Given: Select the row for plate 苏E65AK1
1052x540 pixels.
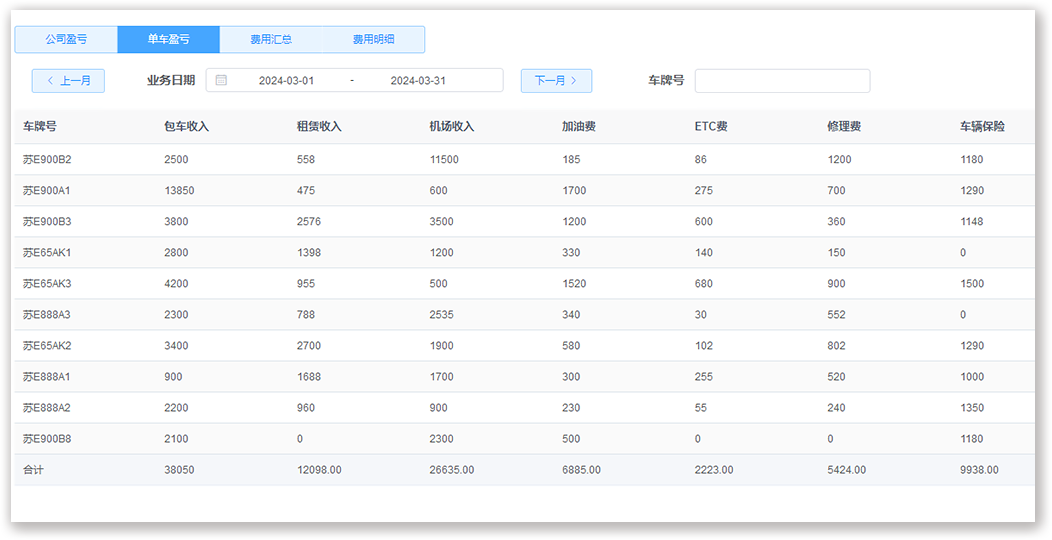Looking at the screenshot, I should 47,253.
